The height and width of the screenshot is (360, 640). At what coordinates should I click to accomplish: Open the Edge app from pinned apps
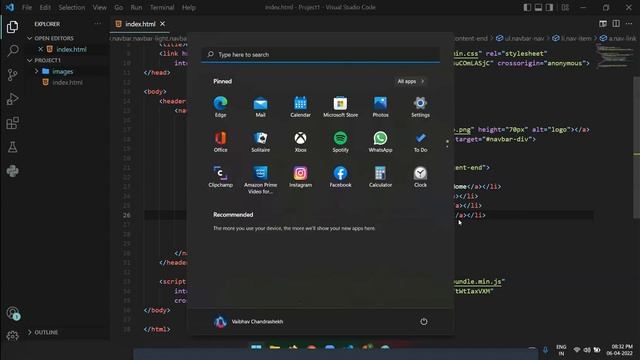tap(220, 107)
